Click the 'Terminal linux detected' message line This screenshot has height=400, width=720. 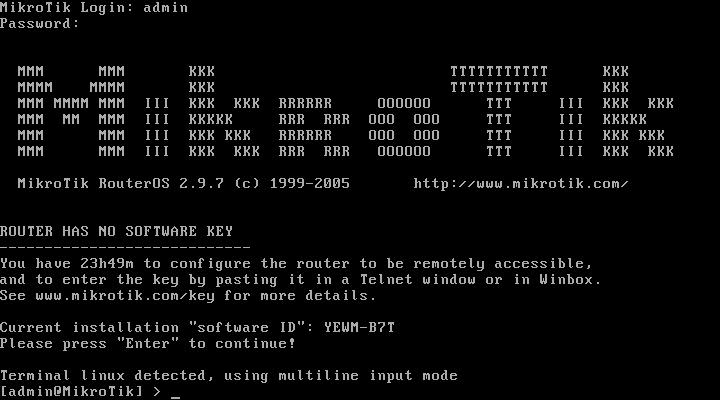[x=229, y=376]
